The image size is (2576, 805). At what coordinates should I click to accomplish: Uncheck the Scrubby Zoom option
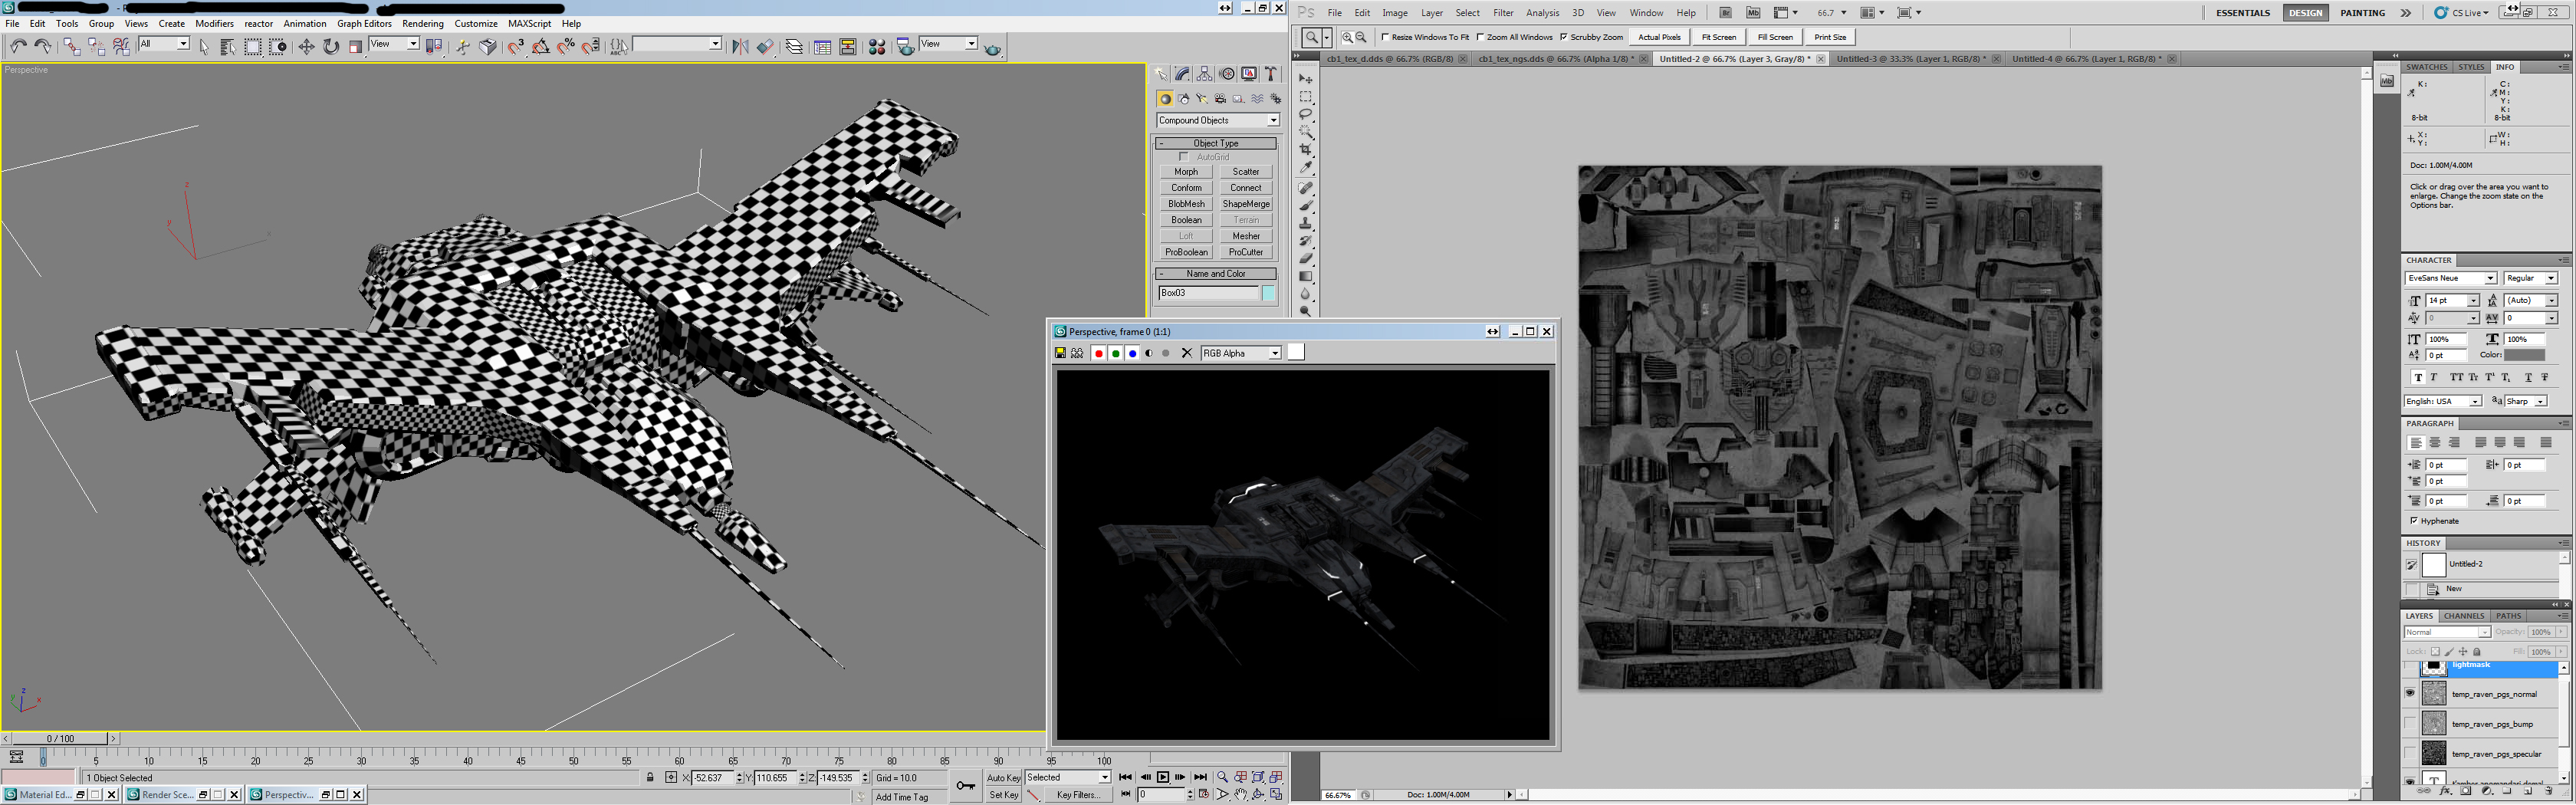(1564, 37)
